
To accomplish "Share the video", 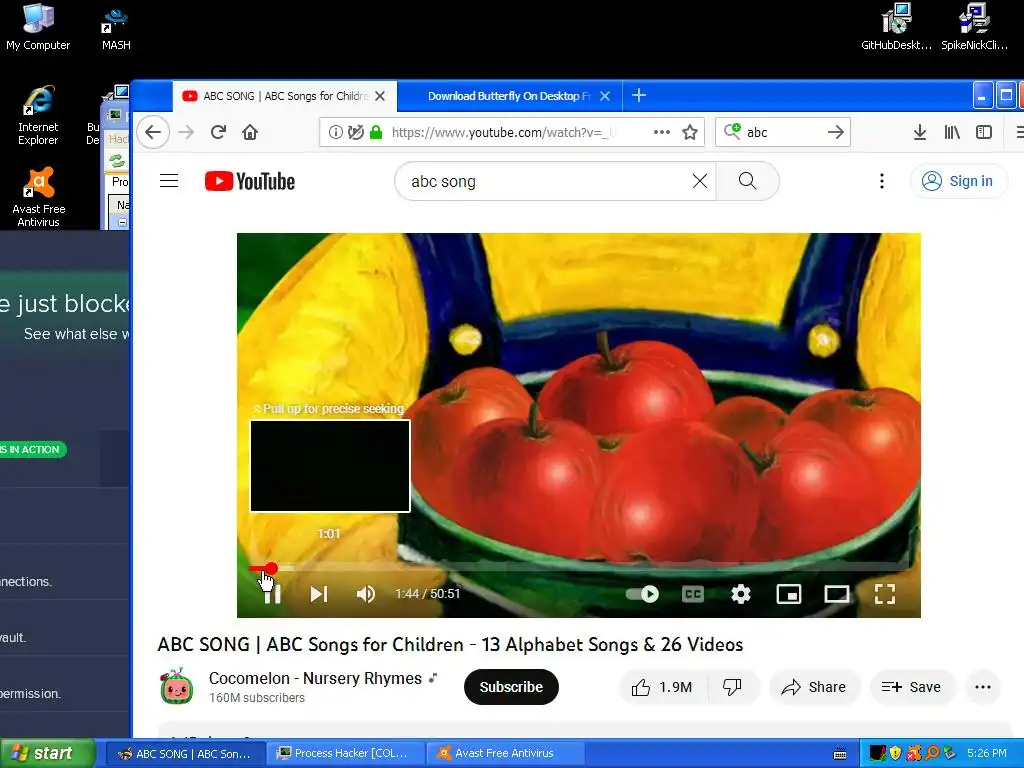I will pyautogui.click(x=814, y=687).
